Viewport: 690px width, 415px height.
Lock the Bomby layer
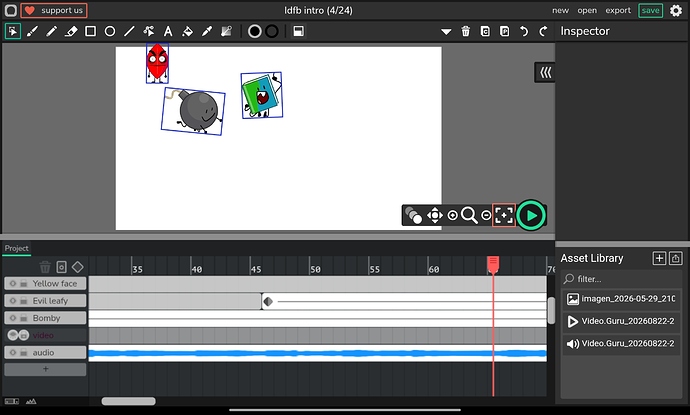click(x=24, y=318)
